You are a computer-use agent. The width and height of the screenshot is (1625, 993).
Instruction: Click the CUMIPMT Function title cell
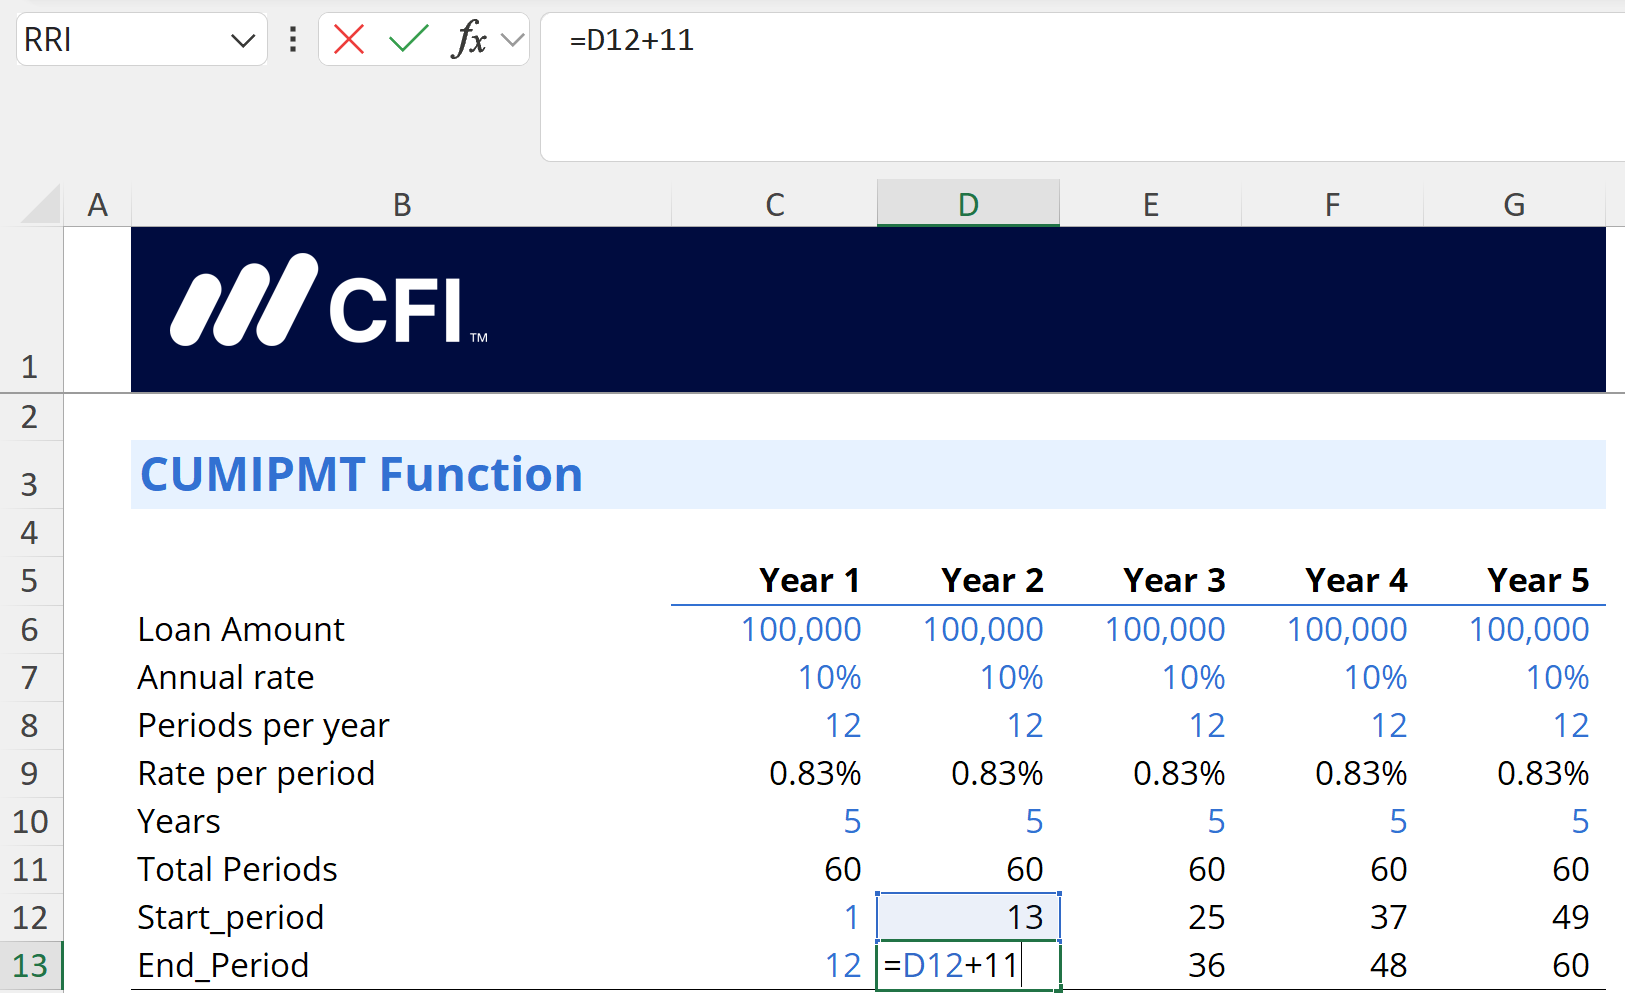coord(400,475)
